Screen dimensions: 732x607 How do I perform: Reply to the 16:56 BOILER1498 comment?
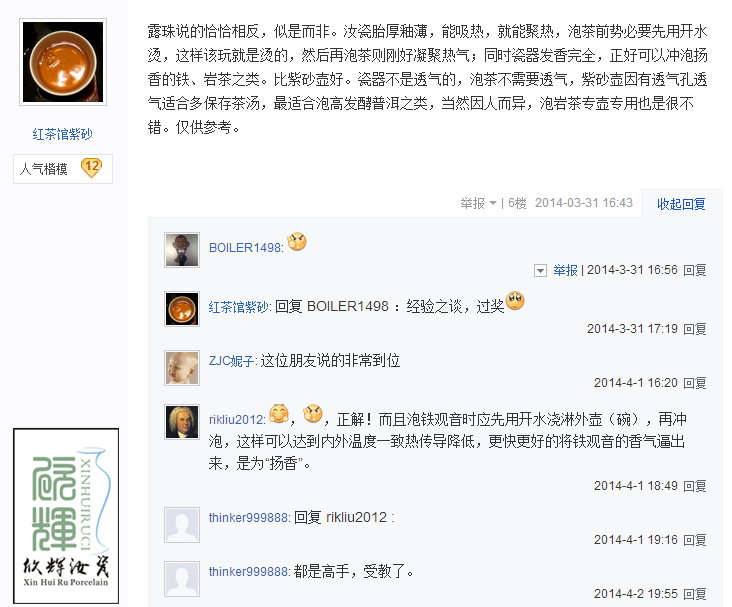695,270
